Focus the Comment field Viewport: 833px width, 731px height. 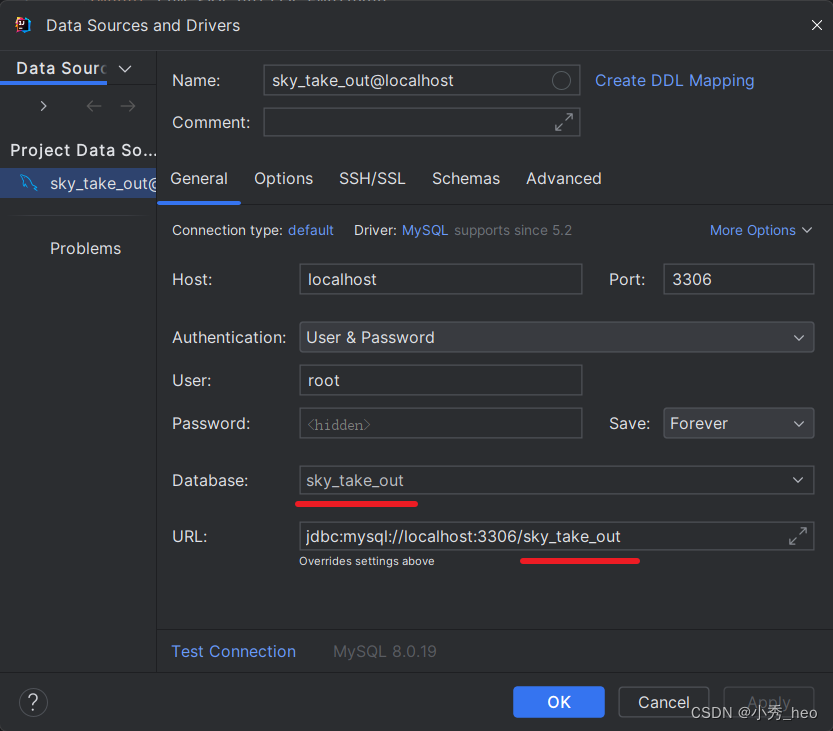pyautogui.click(x=422, y=122)
